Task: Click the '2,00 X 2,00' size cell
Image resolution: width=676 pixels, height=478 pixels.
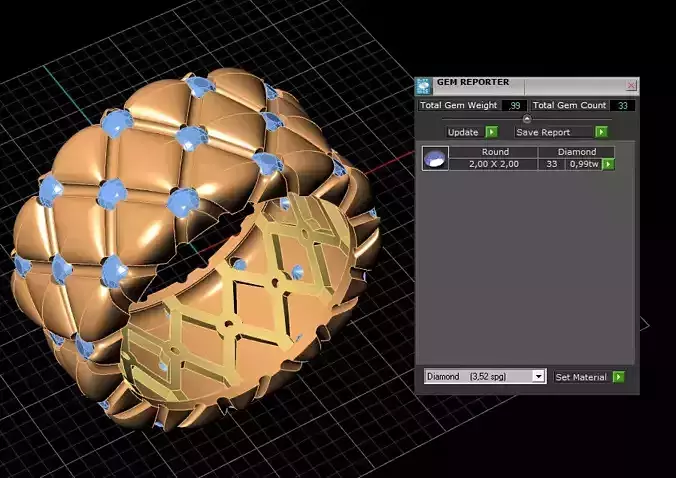Action: pos(494,164)
